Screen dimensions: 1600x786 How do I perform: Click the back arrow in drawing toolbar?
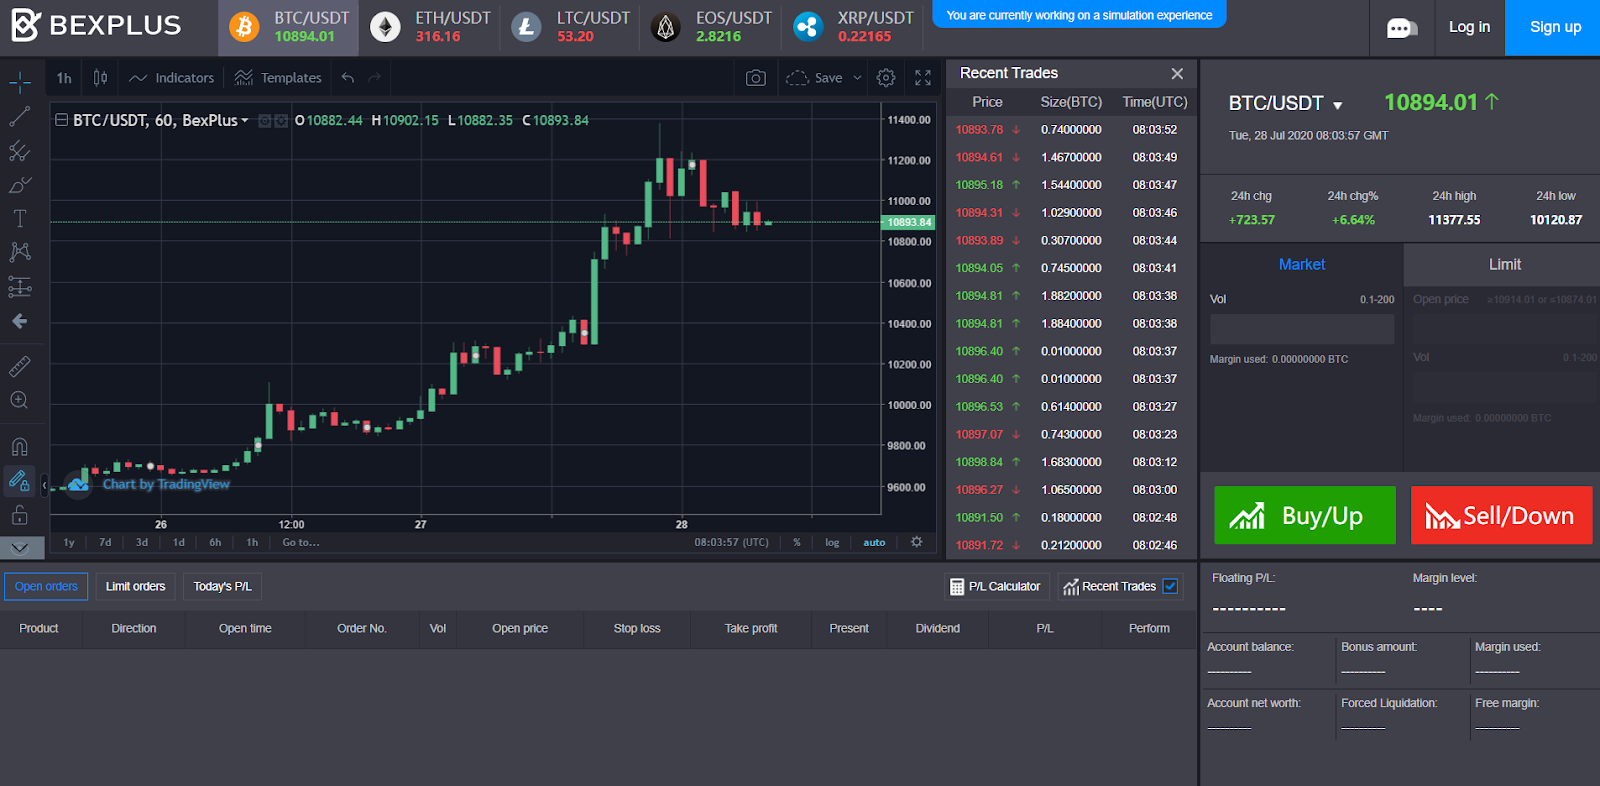click(20, 321)
